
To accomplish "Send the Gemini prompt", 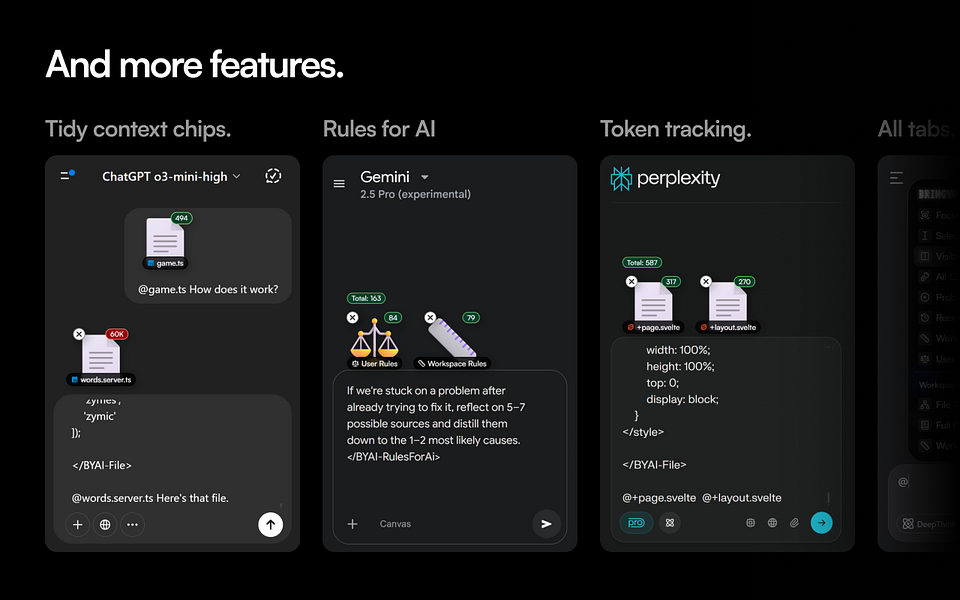I will (x=546, y=524).
